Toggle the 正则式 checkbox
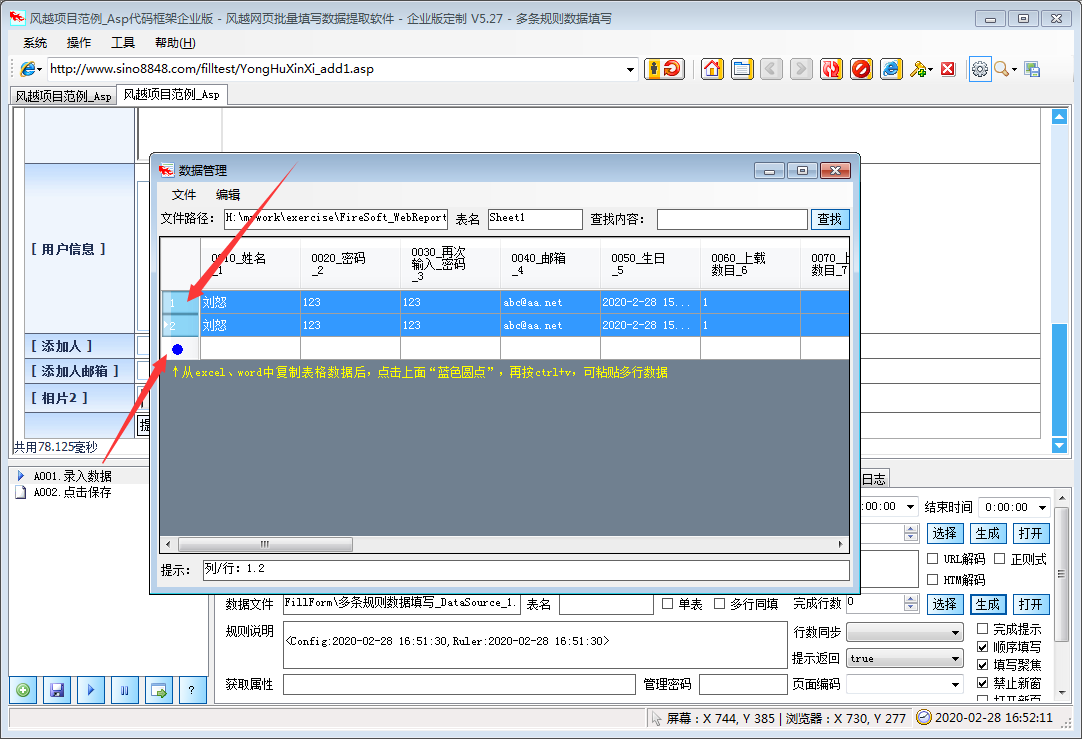The height and width of the screenshot is (739, 1082). pos(999,558)
